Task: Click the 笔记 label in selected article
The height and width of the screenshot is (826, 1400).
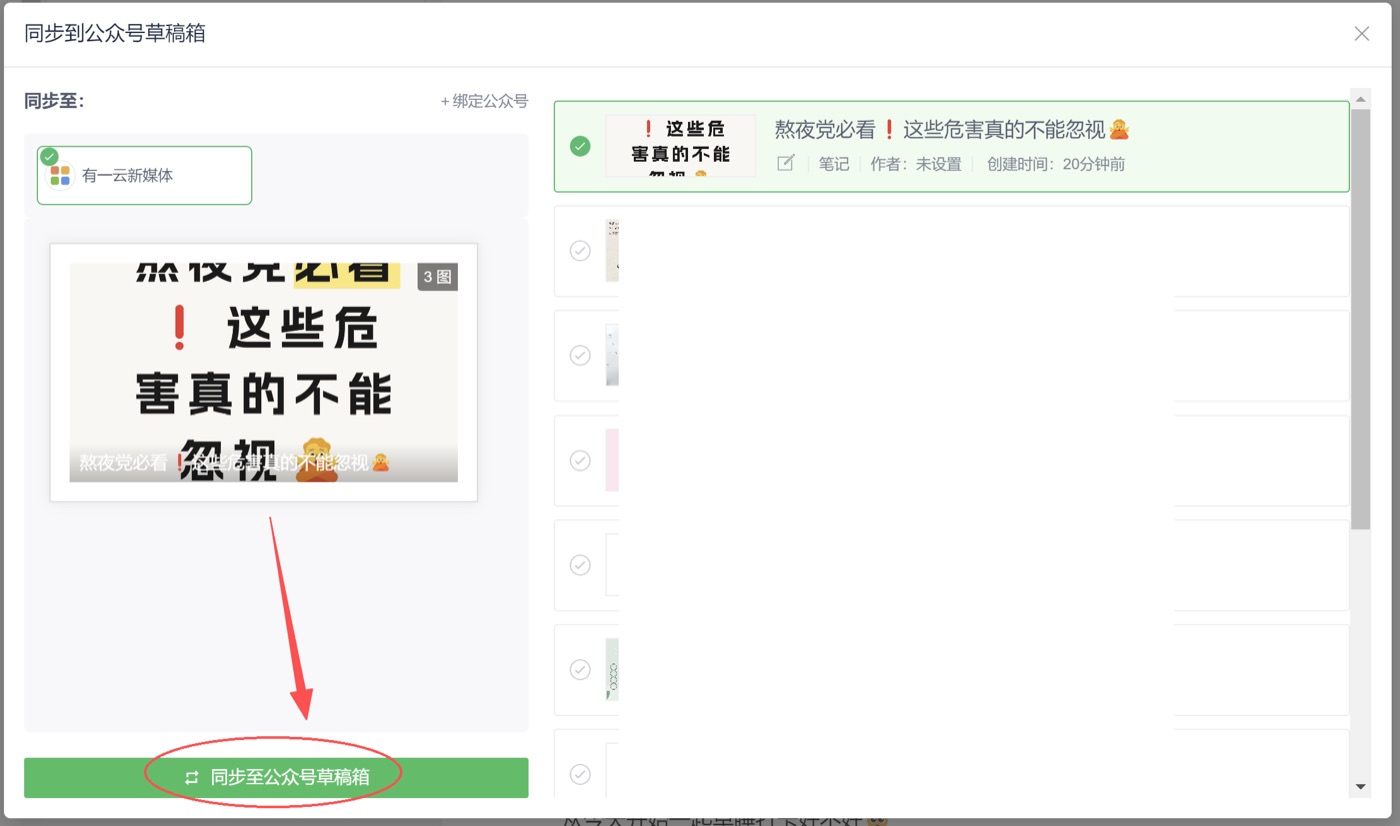Action: point(834,164)
